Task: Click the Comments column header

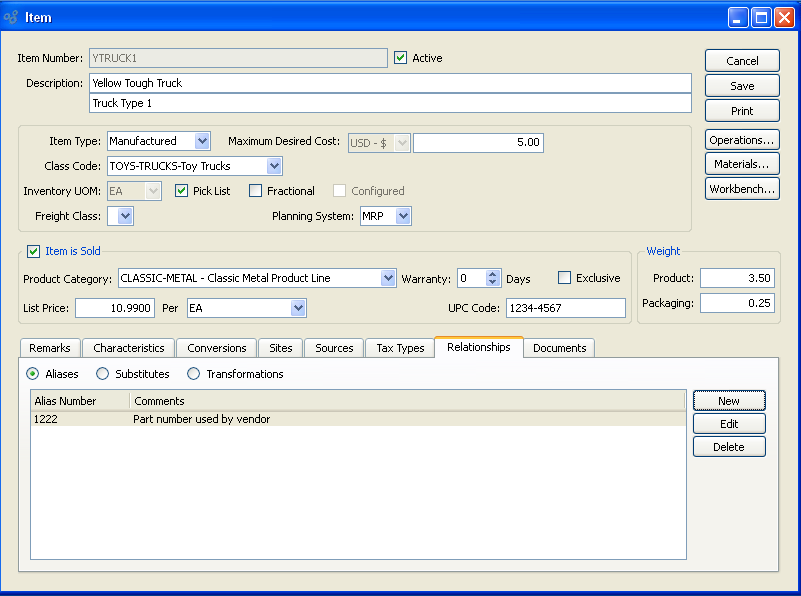Action: (407, 401)
